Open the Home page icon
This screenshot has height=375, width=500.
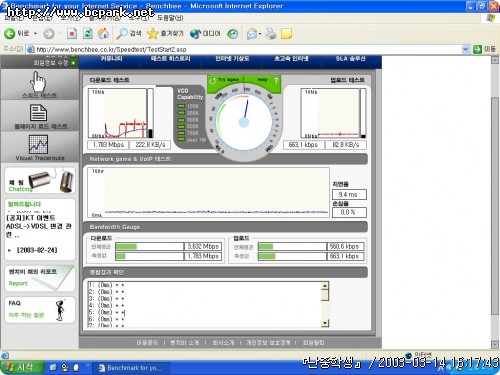[103, 33]
